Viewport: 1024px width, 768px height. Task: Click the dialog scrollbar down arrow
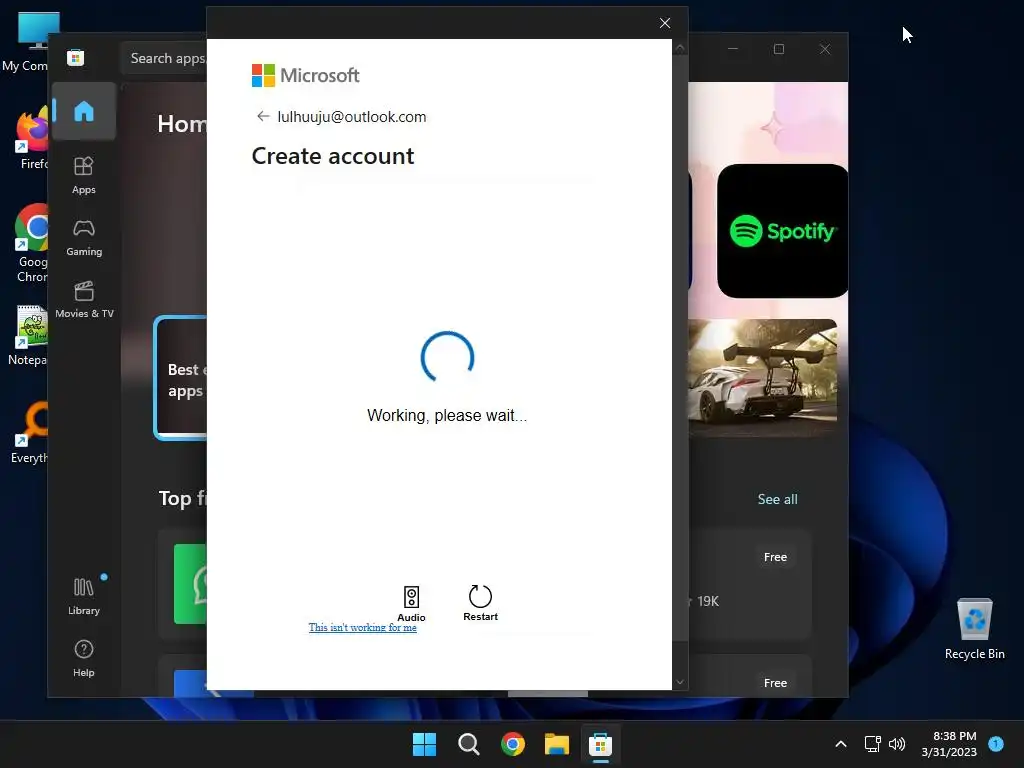(680, 682)
